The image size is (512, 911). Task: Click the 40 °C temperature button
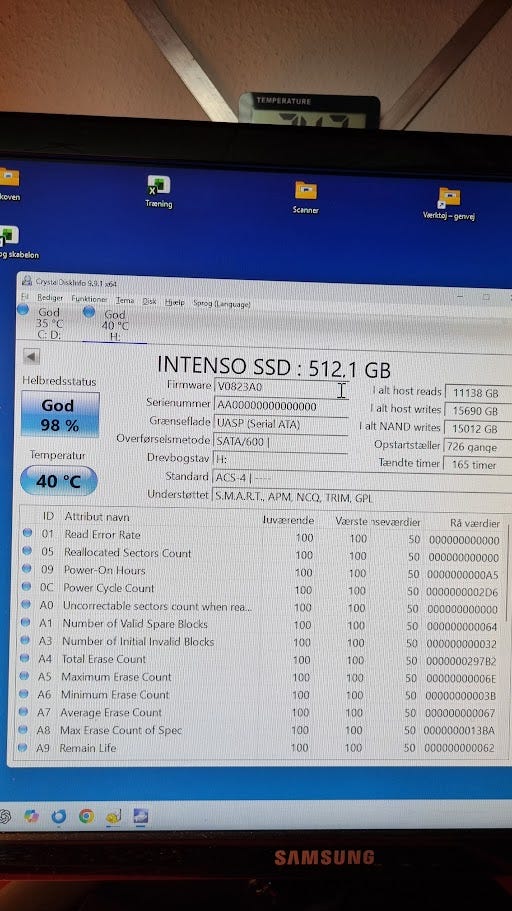point(59,481)
